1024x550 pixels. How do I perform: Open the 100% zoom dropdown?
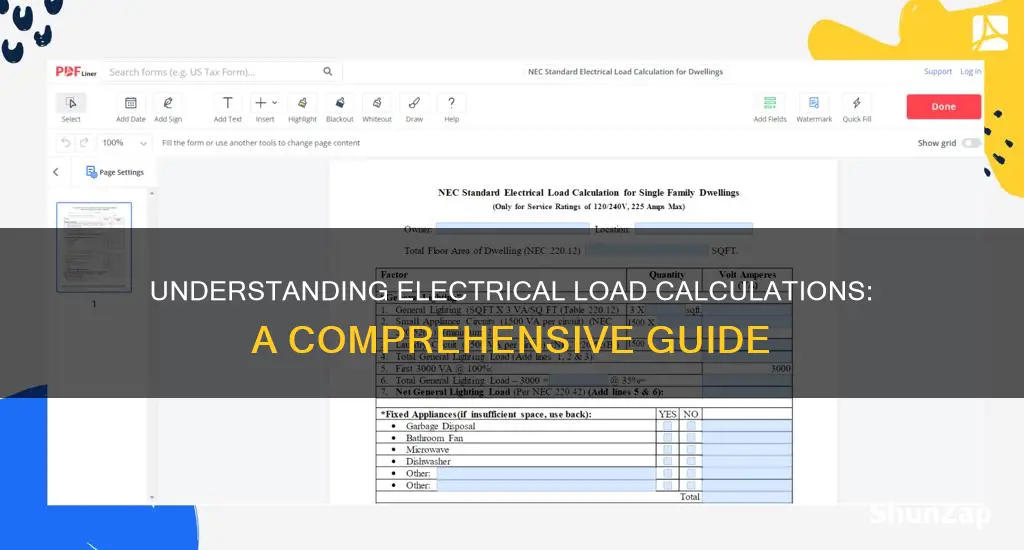pos(124,142)
